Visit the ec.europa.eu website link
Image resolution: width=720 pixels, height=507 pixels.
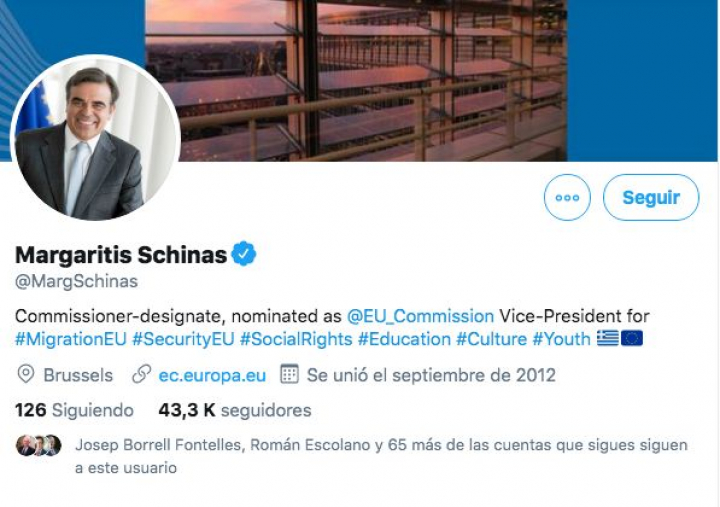coord(212,375)
